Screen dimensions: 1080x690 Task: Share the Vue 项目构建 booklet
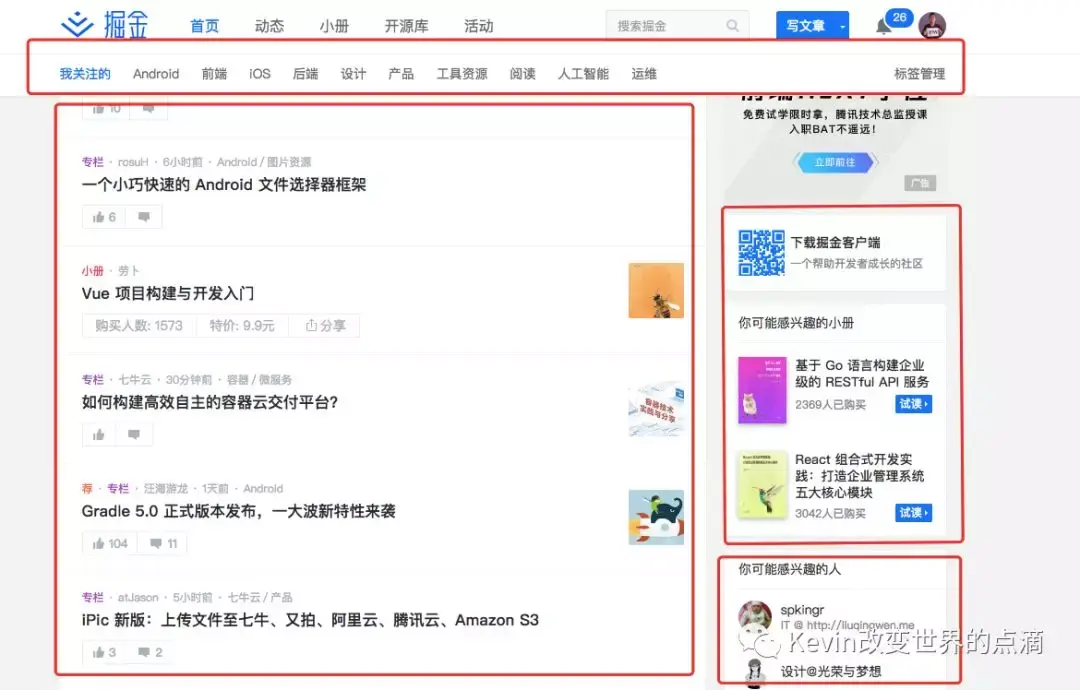click(x=325, y=326)
